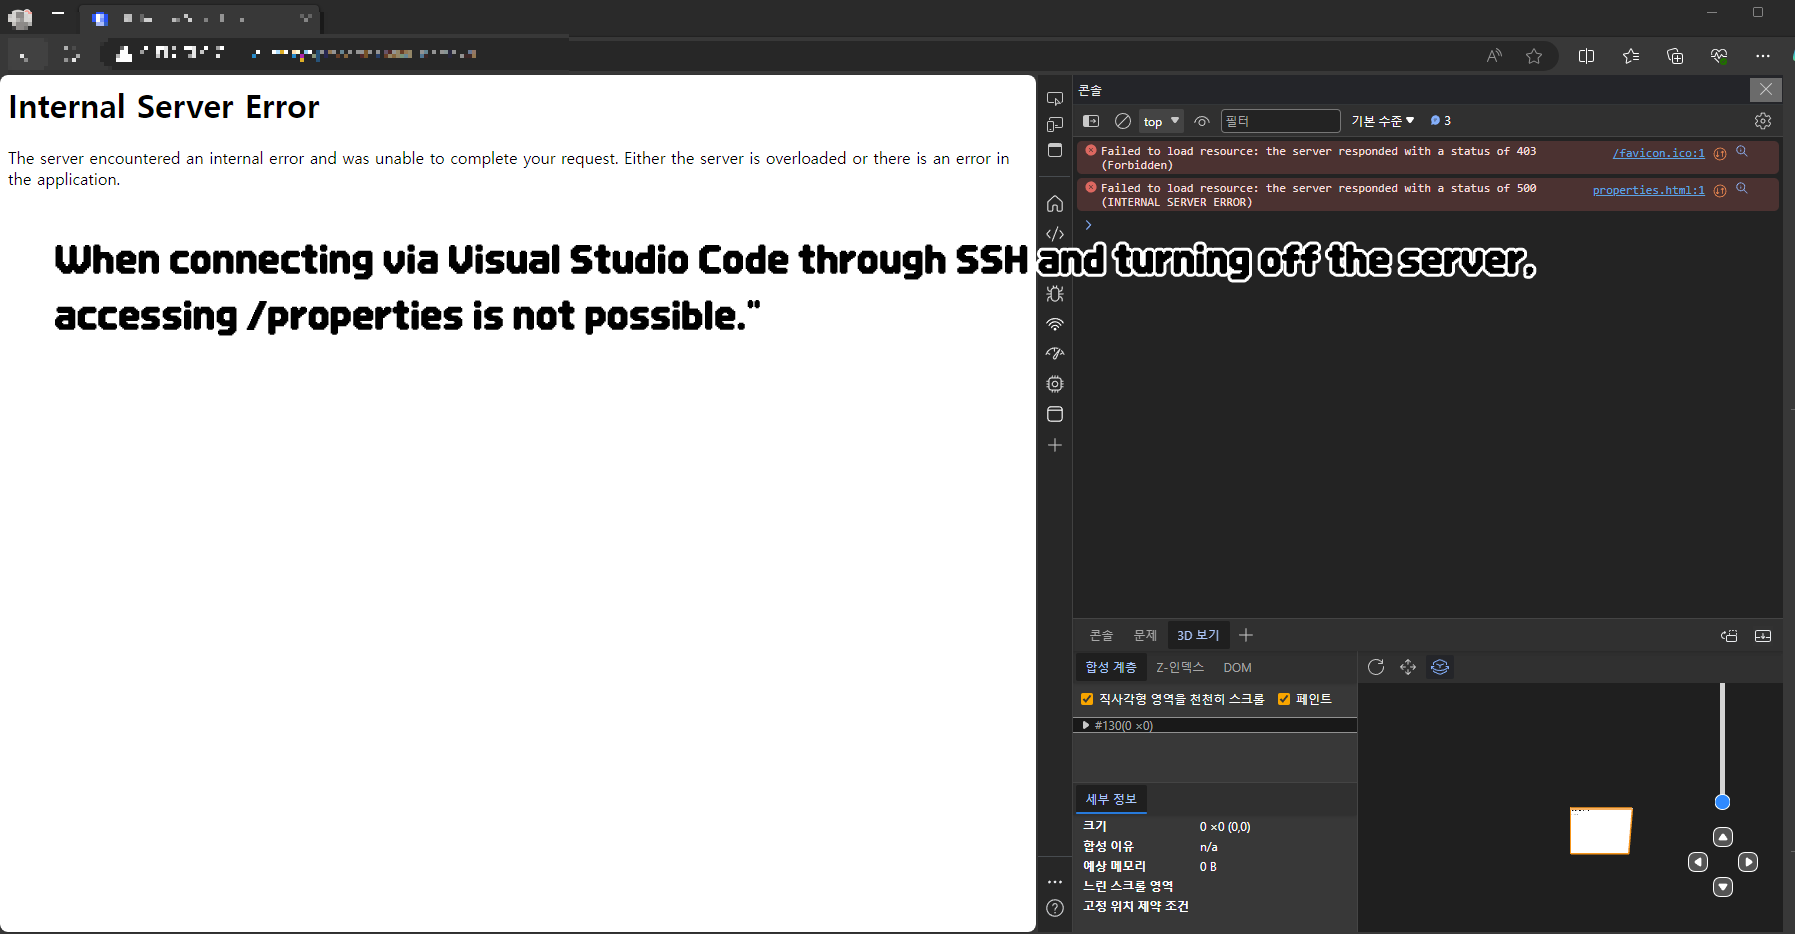Screen dimensions: 1795x934
Task: Move quick view to the top panel
Action: pos(1729,636)
